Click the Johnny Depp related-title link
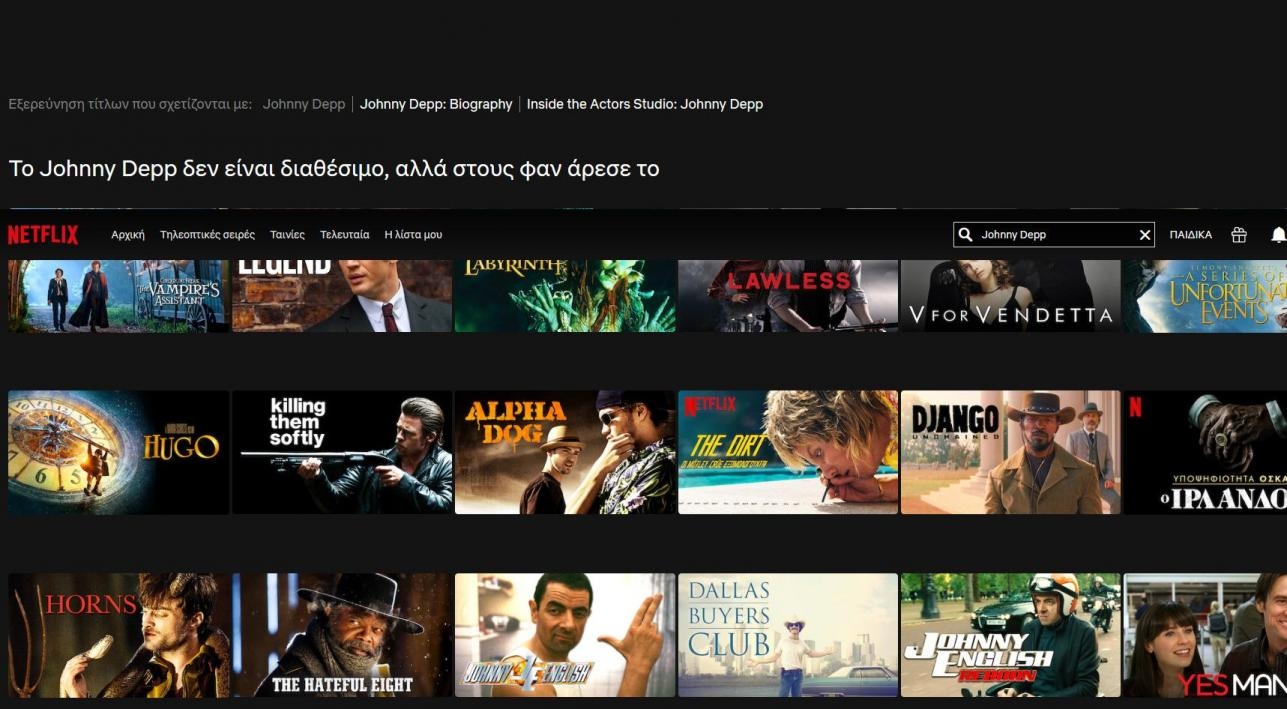The image size is (1287, 709). pyautogui.click(x=303, y=104)
